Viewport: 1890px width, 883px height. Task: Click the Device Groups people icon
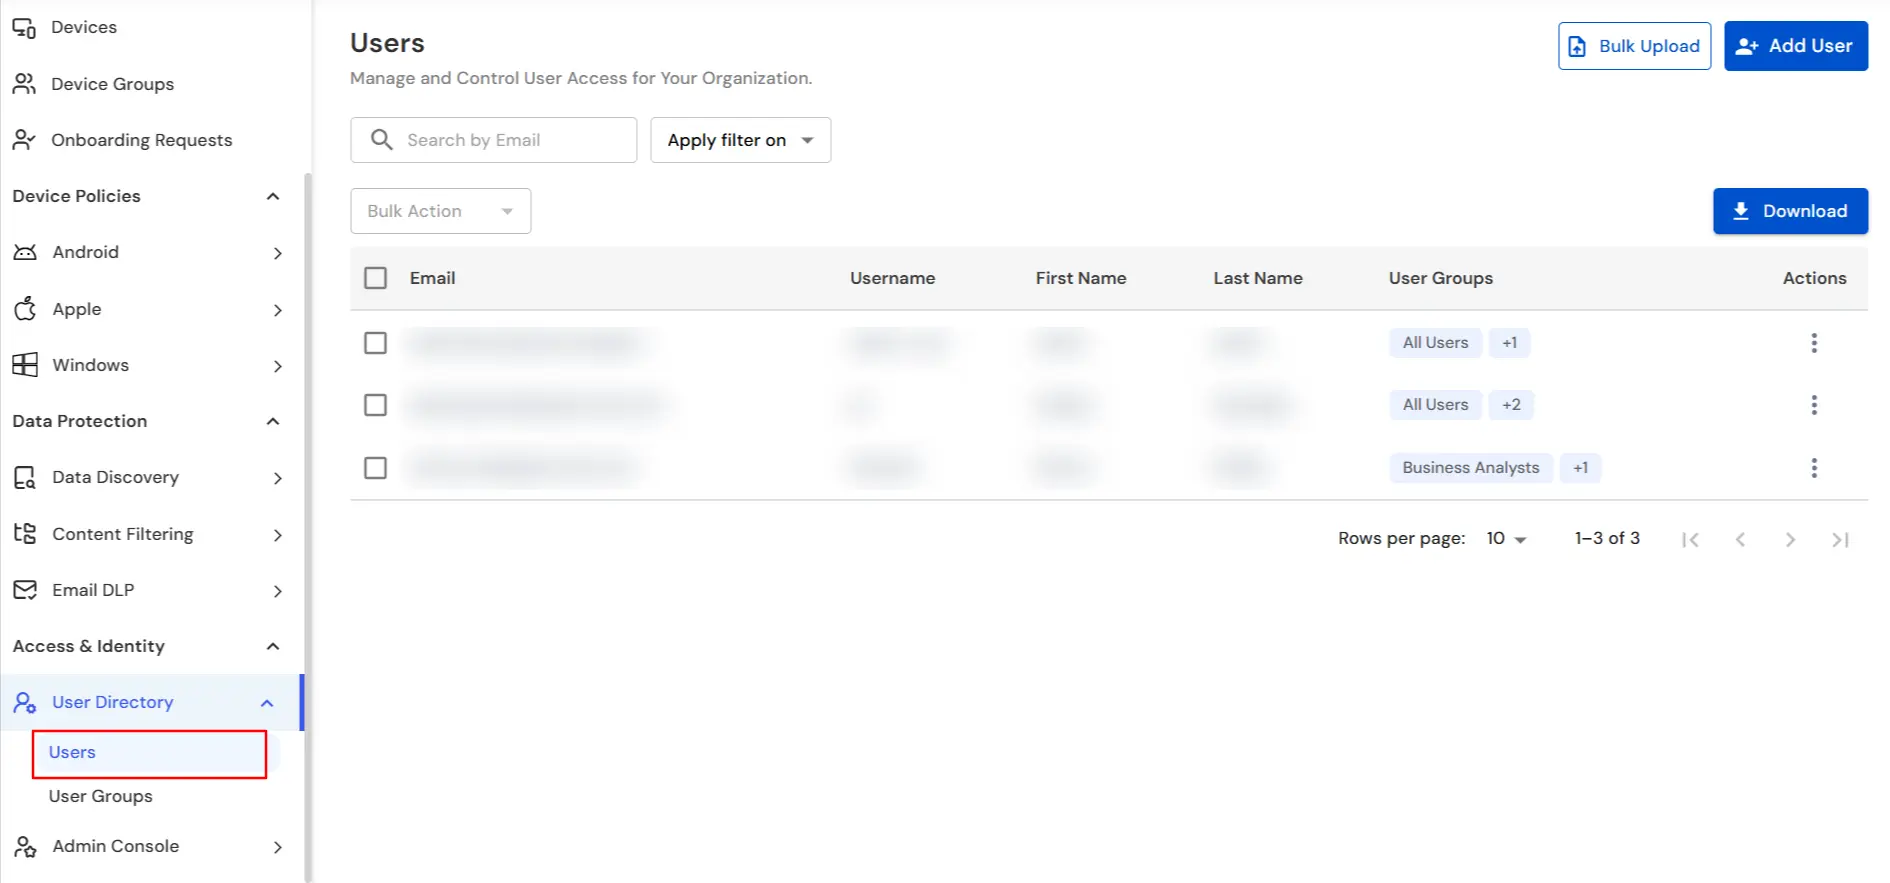pyautogui.click(x=24, y=84)
